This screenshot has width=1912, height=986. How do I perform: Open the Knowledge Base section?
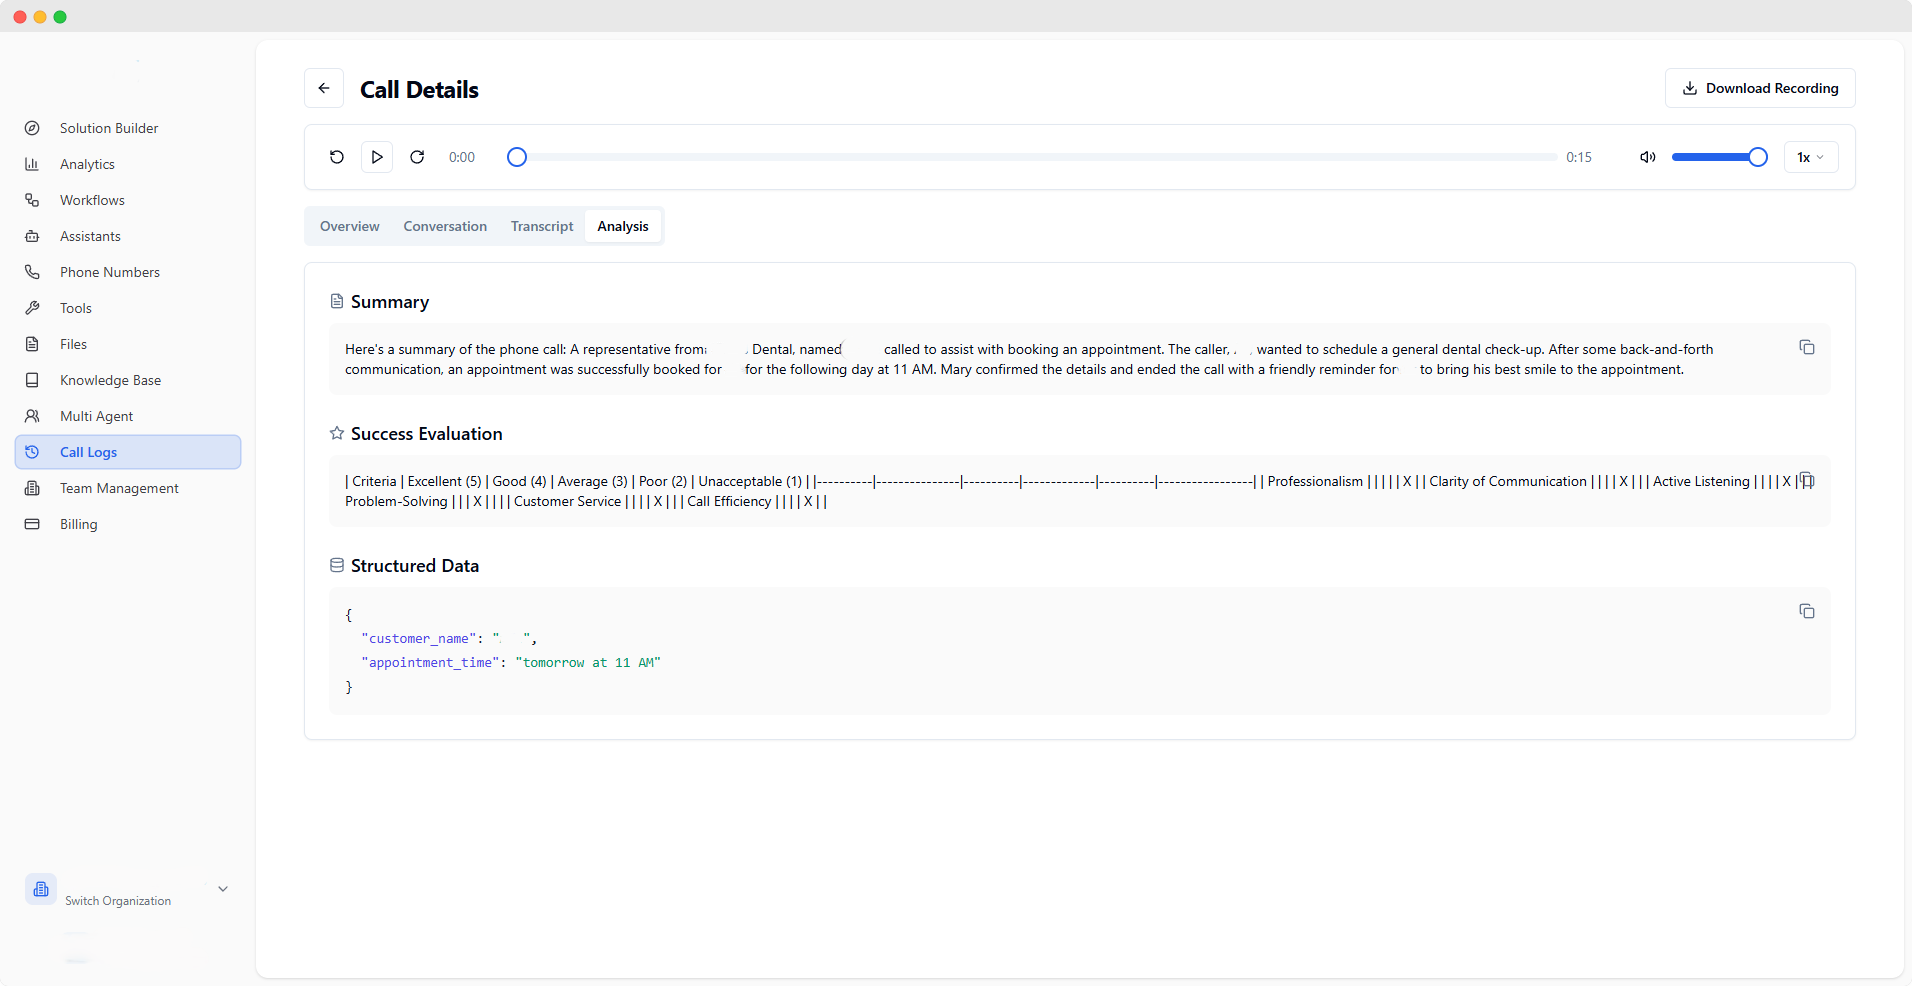point(110,380)
